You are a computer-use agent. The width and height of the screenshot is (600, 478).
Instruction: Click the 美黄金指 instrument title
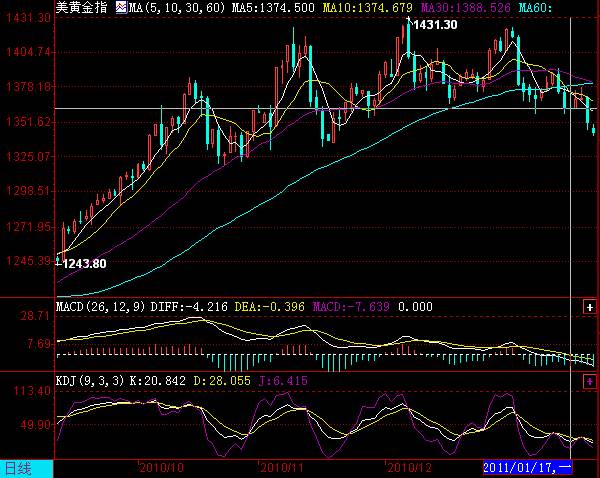tap(81, 7)
